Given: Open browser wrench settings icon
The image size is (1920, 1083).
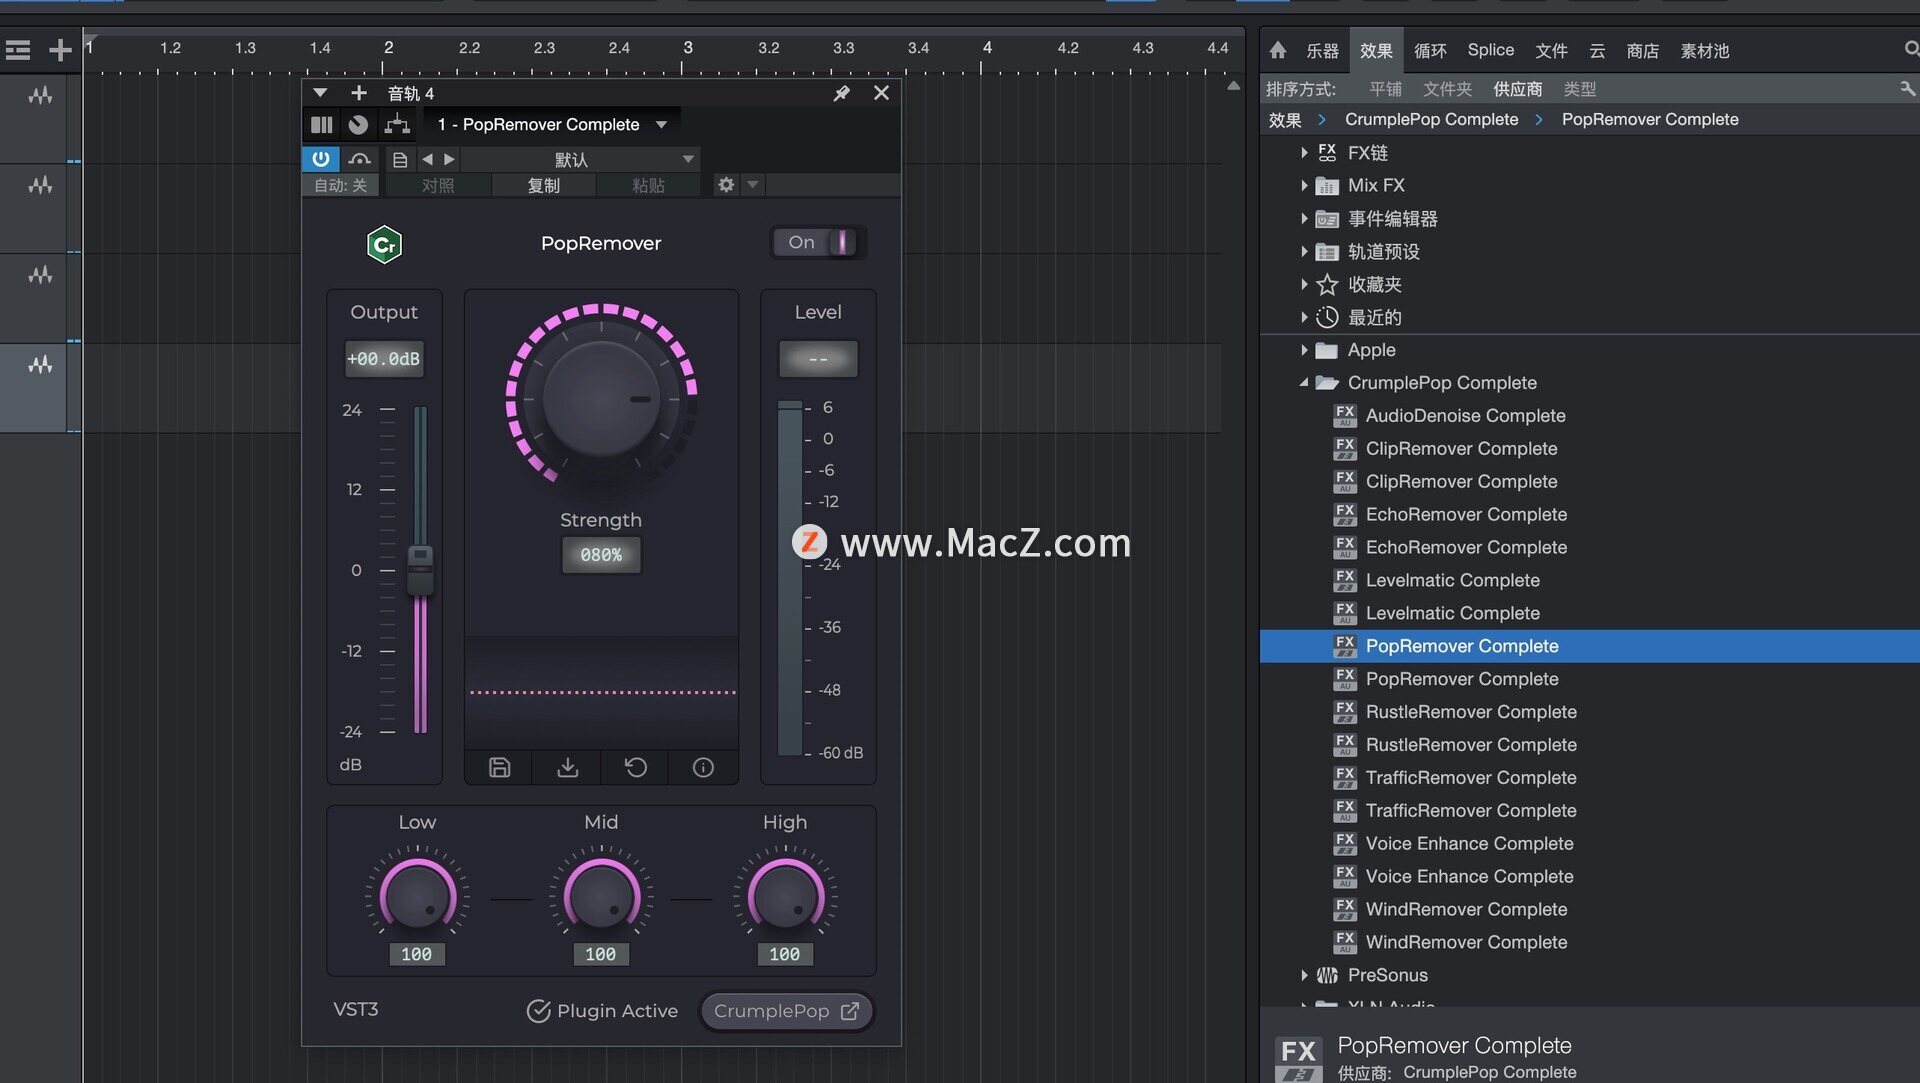Looking at the screenshot, I should coord(1907,89).
